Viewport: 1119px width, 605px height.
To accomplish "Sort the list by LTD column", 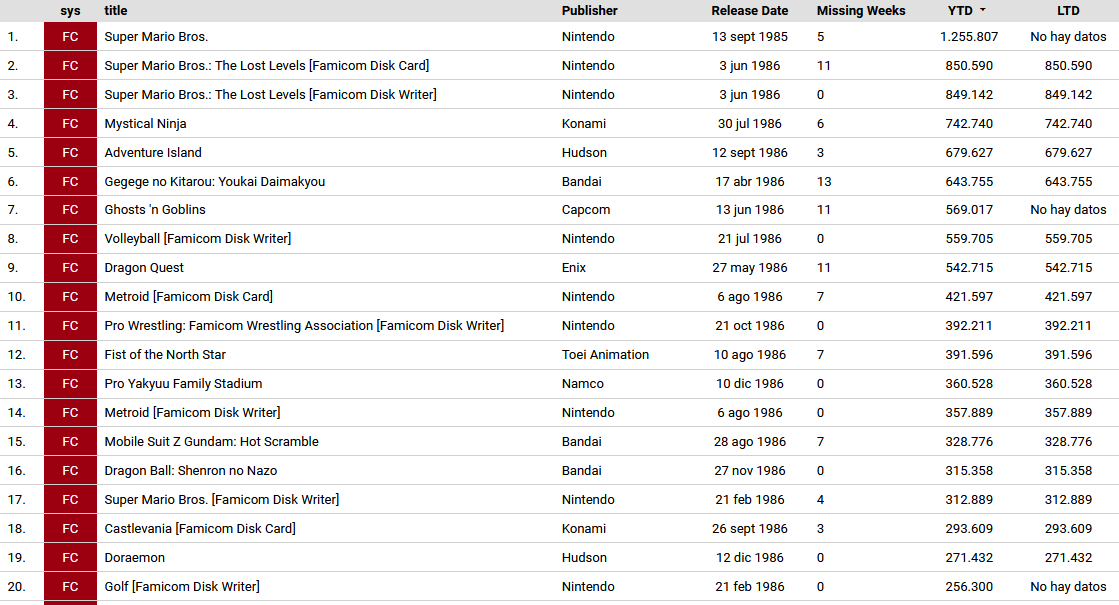I will [x=1068, y=11].
